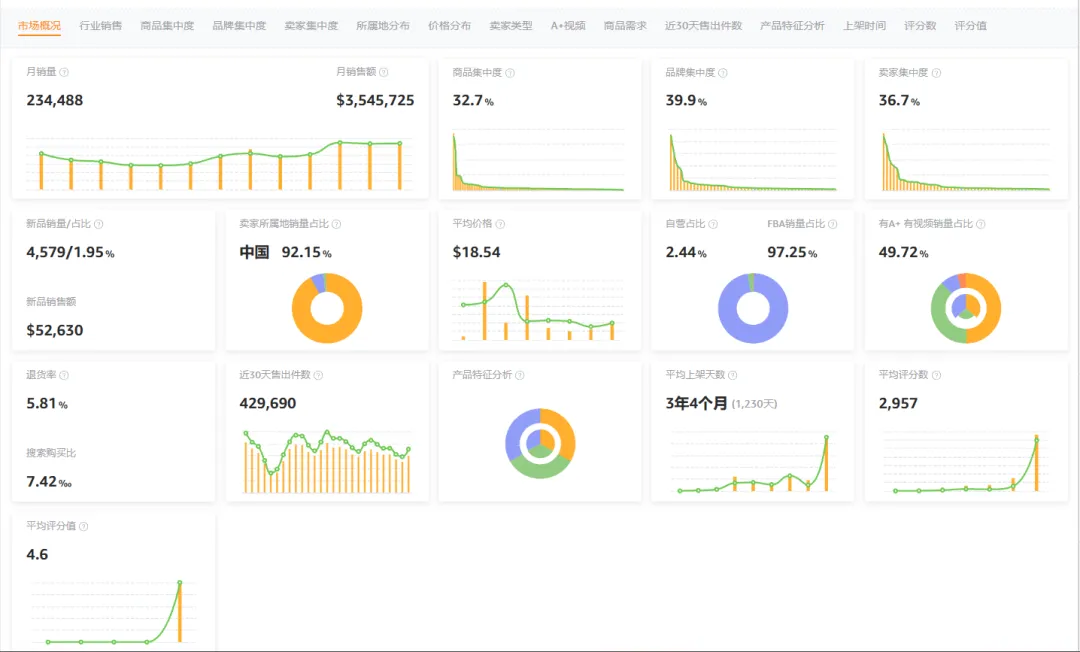1080x652 pixels.
Task: Click help icon beside 月销售额
Action: pos(384,72)
